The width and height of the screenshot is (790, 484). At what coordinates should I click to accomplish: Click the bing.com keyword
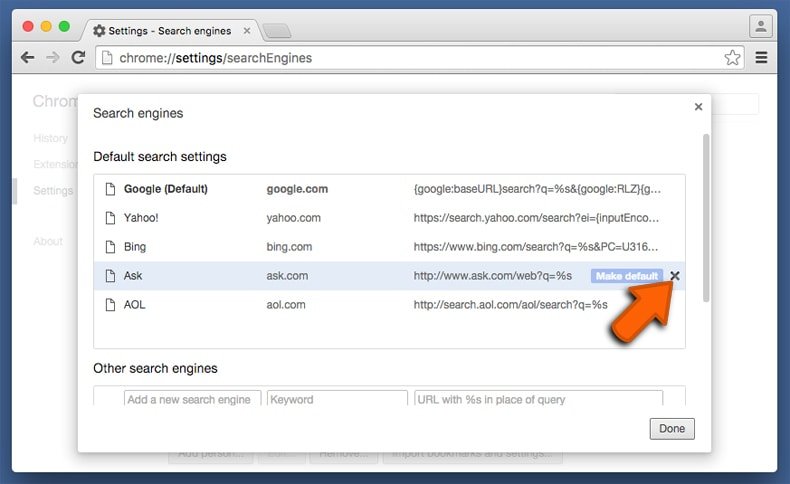[x=289, y=247]
